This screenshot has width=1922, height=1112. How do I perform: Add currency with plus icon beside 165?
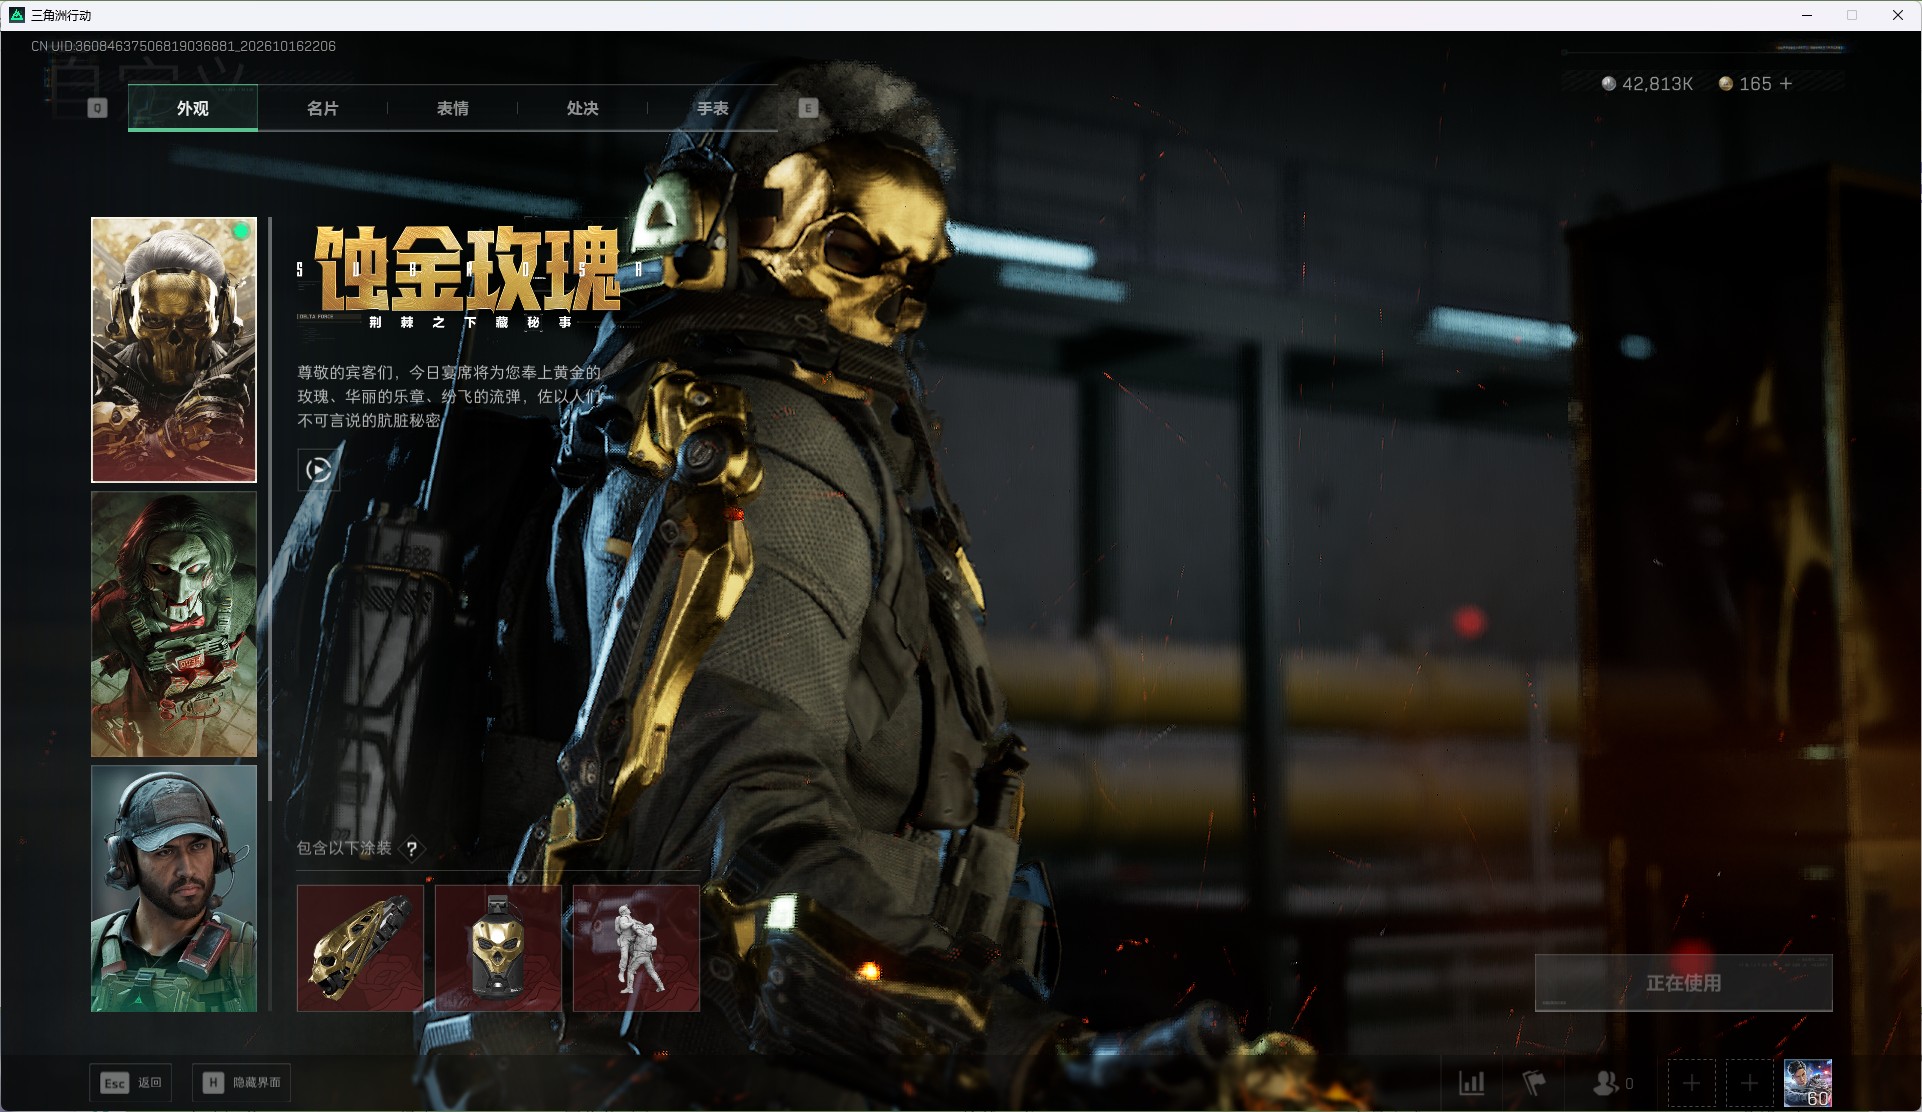pyautogui.click(x=1786, y=84)
